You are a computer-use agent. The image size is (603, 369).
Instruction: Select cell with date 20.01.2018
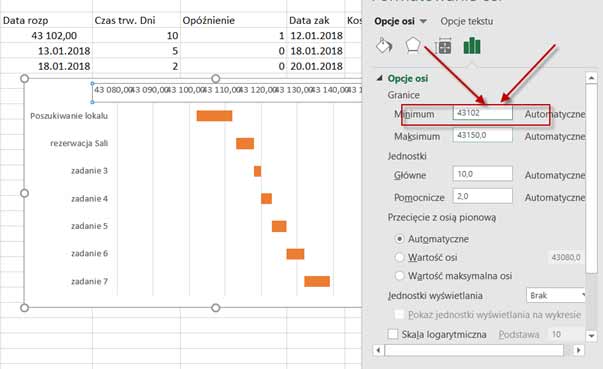coord(315,66)
